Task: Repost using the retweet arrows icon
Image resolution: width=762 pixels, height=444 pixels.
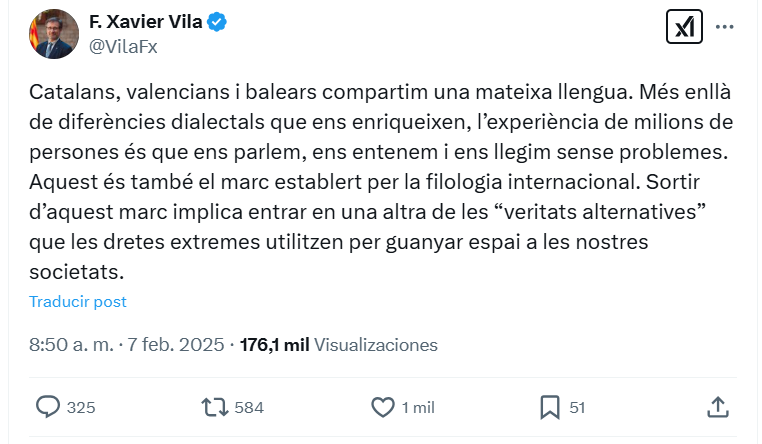Action: tap(214, 406)
